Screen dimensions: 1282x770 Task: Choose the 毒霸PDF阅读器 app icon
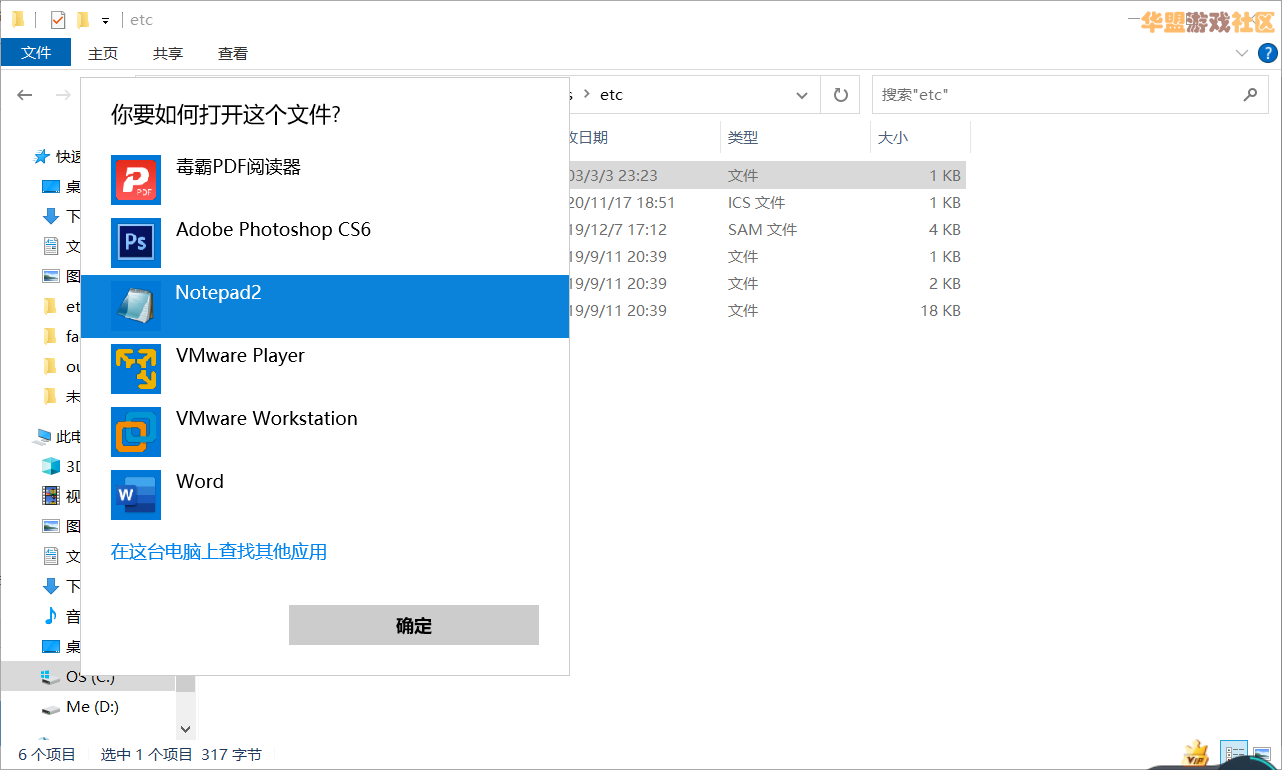(136, 180)
